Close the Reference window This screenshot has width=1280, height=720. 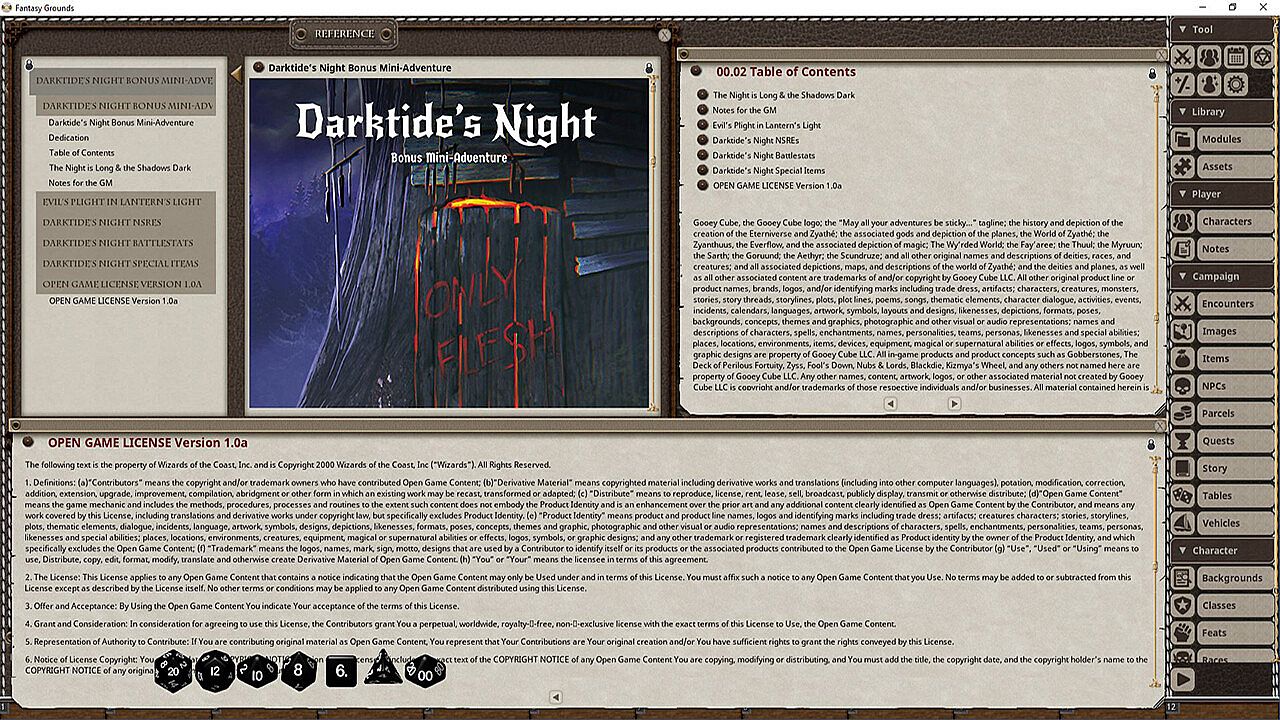(x=665, y=35)
